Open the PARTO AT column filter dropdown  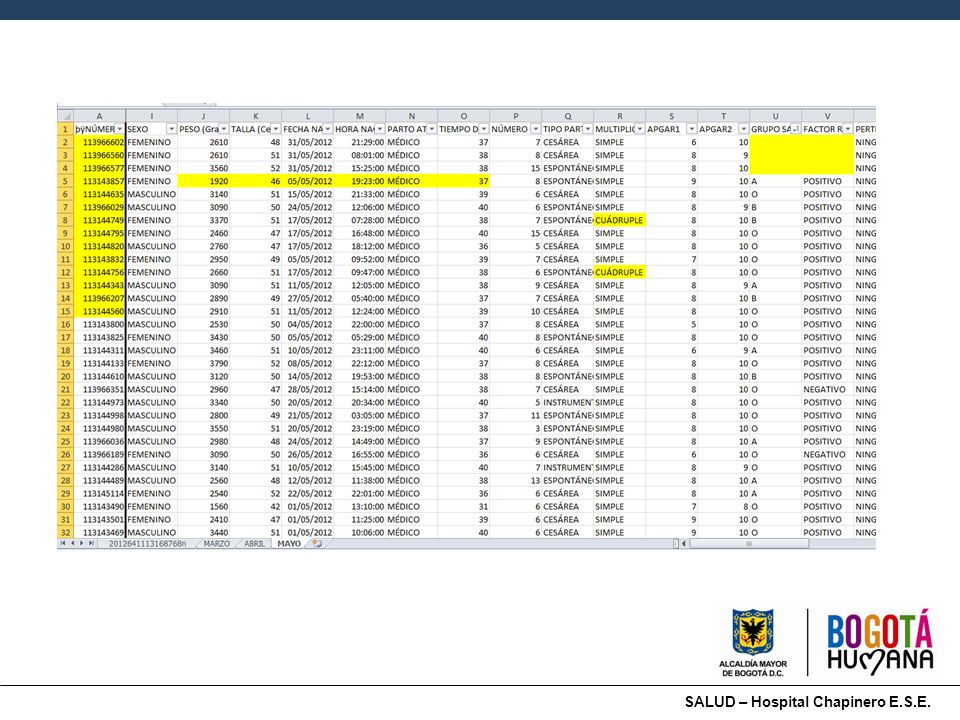[x=432, y=129]
